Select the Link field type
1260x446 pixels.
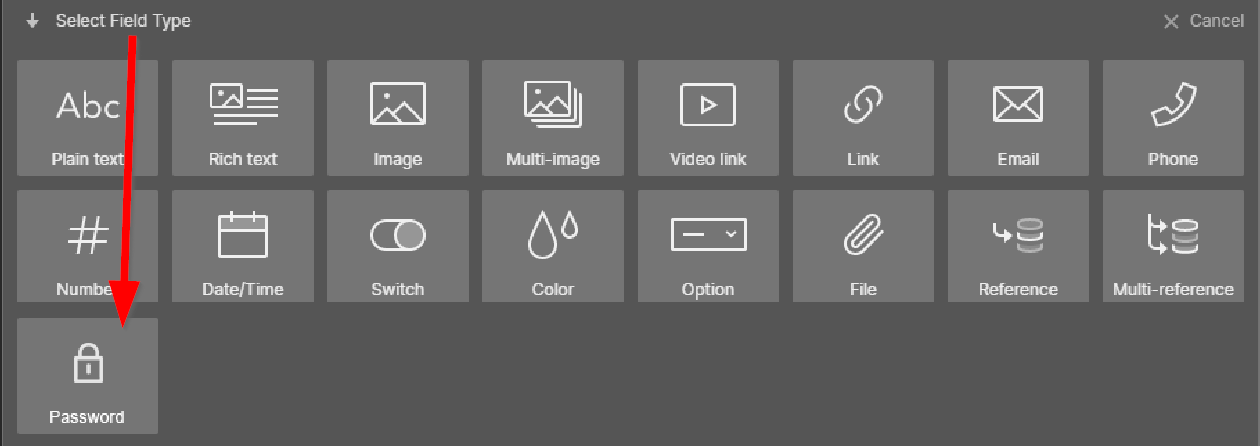click(863, 118)
